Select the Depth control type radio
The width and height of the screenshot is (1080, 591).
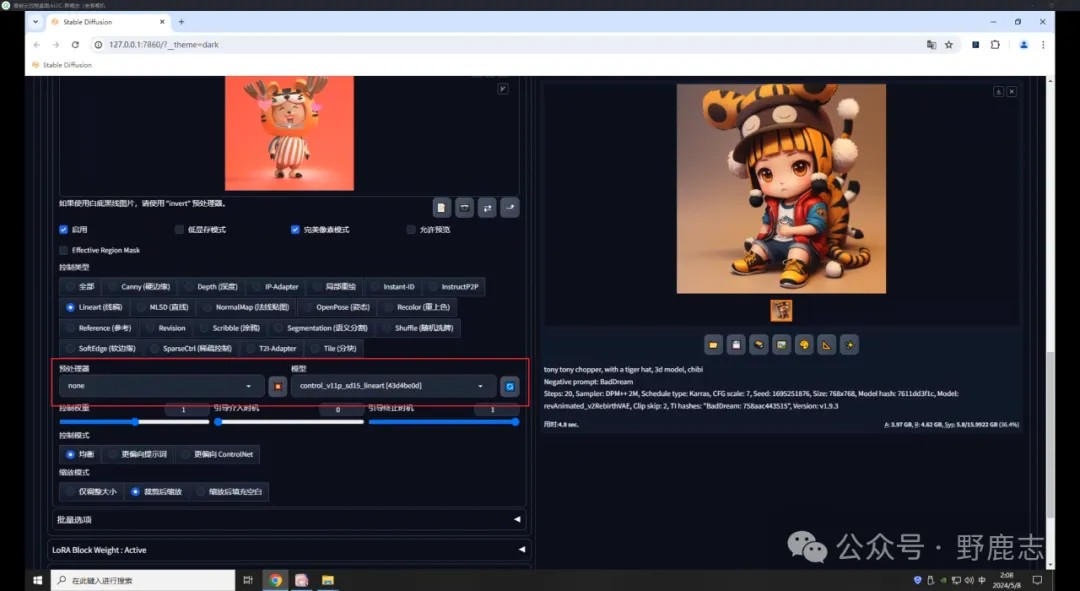click(x=210, y=287)
